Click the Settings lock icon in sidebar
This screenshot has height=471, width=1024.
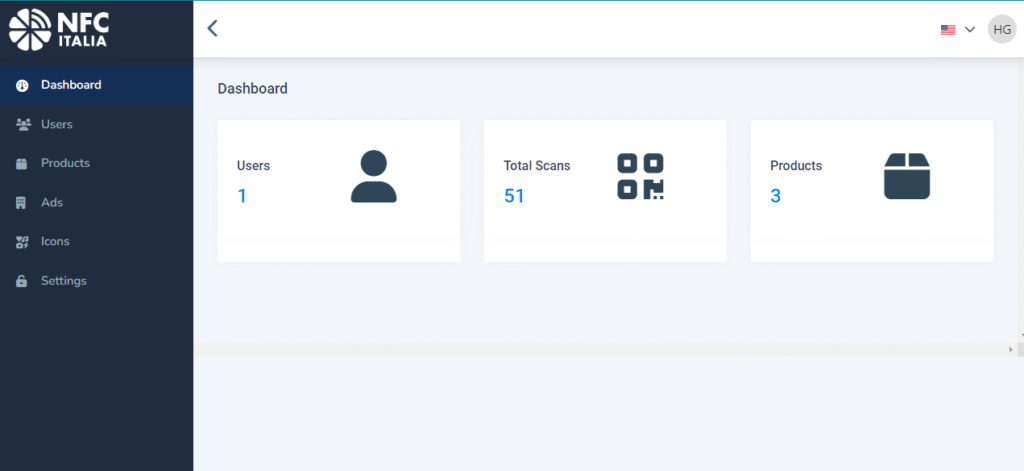[22, 282]
